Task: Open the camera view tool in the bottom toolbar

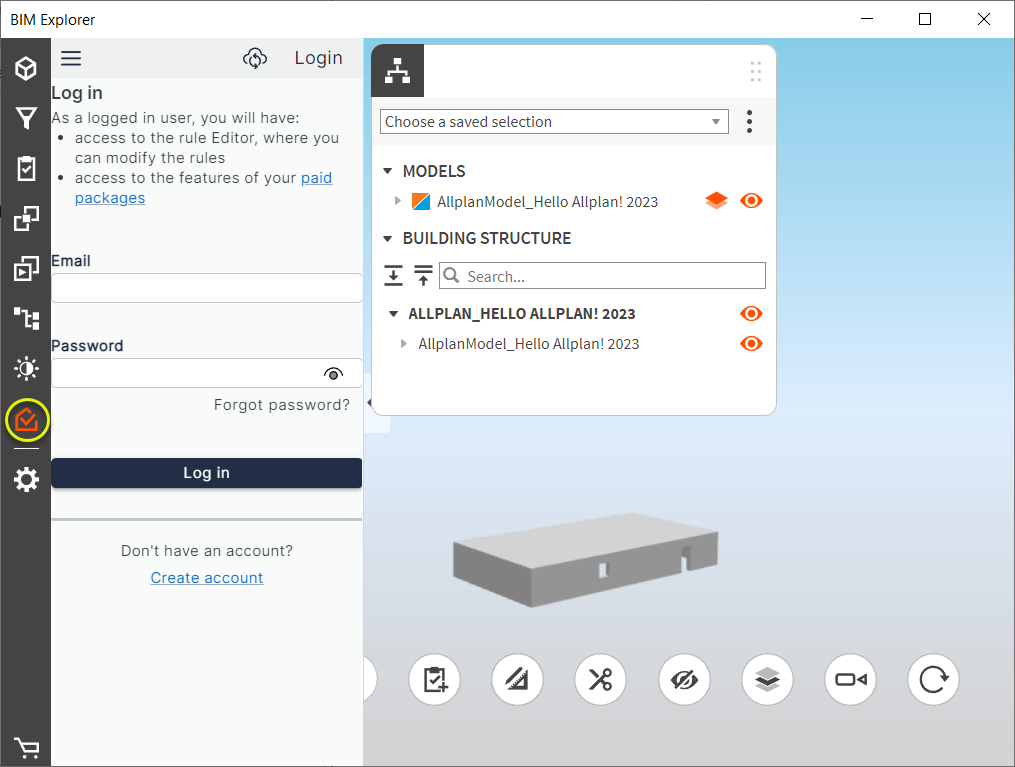Action: 851,679
